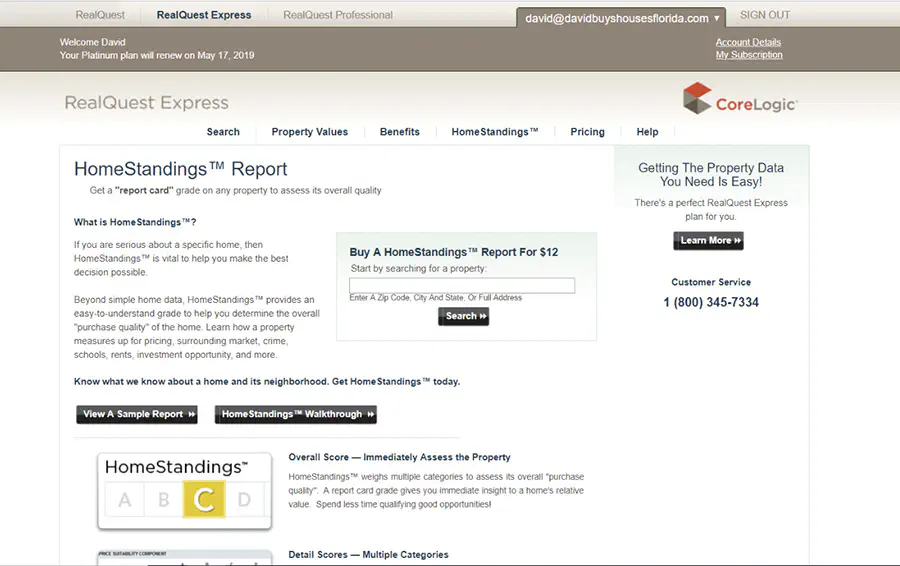The image size is (900, 566).
Task: Open the Search menu item
Action: pyautogui.click(x=223, y=132)
